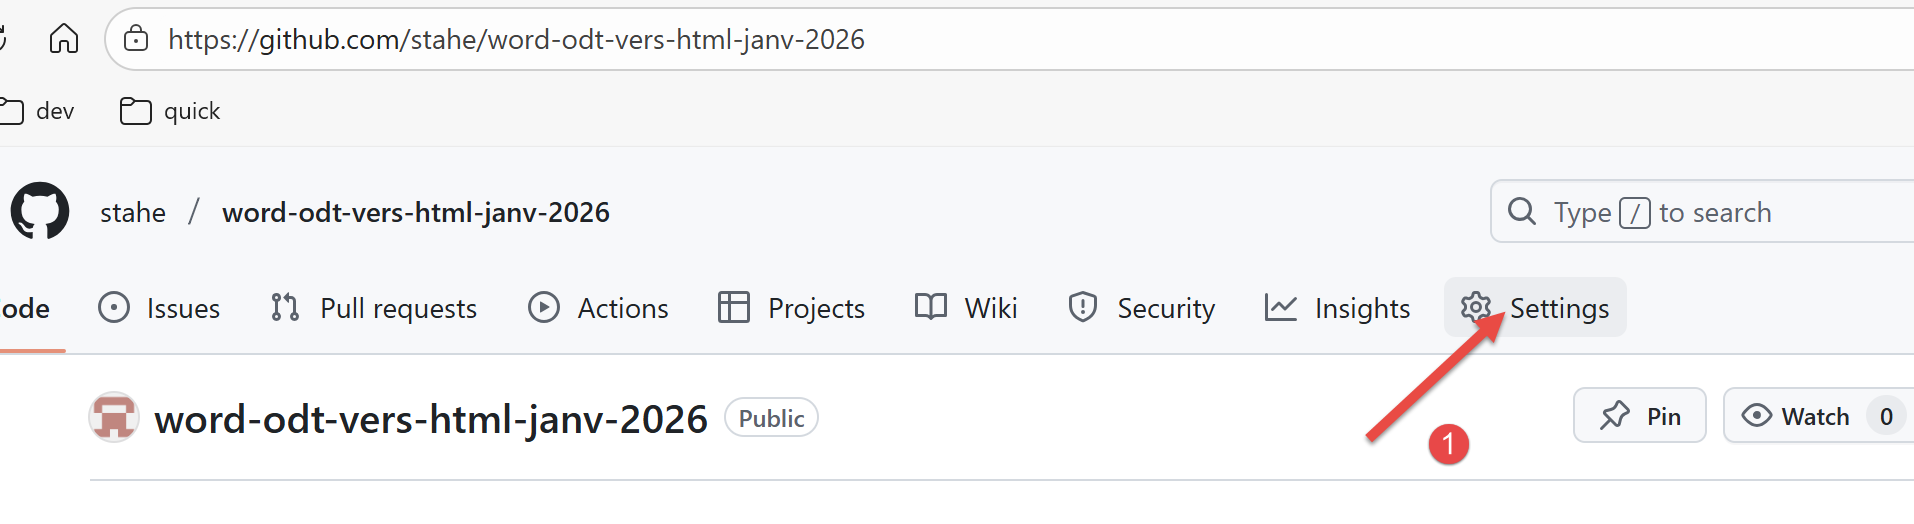Open the dev bookmarks folder
The image size is (1914, 524).
[x=40, y=111]
